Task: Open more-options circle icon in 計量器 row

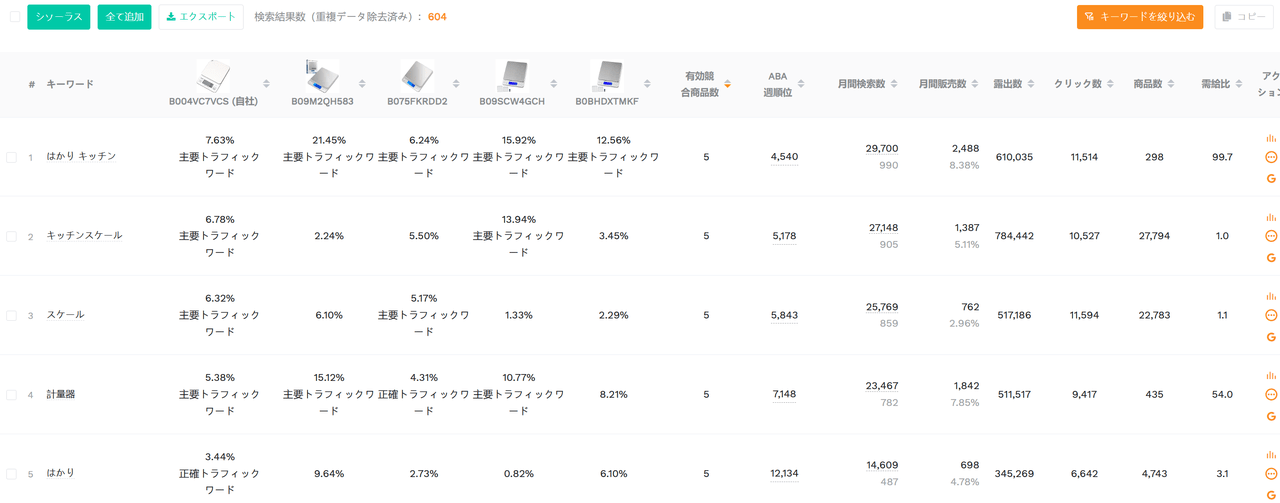Action: 1271,394
